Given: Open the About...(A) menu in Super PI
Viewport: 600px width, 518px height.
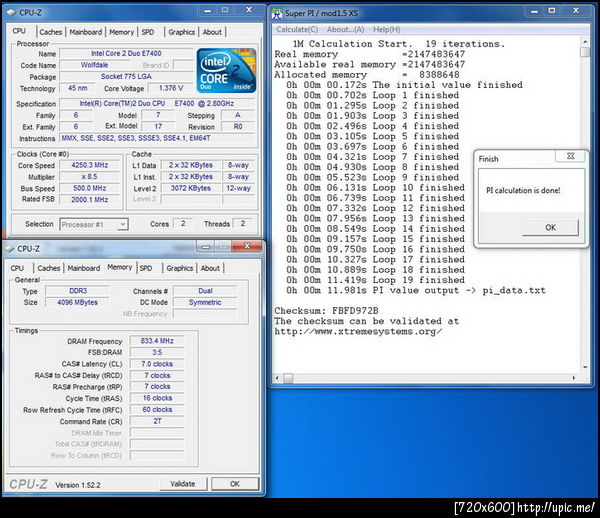Looking at the screenshot, I should coord(347,29).
